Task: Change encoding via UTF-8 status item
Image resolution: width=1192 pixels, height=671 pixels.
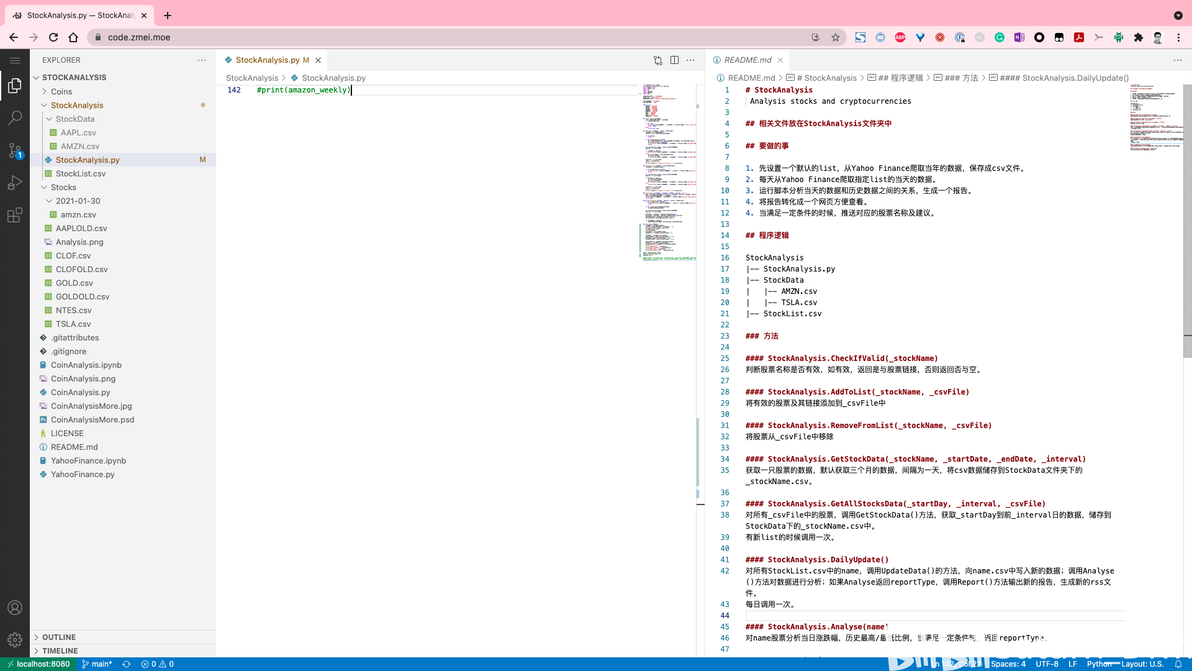Action: (x=1047, y=664)
